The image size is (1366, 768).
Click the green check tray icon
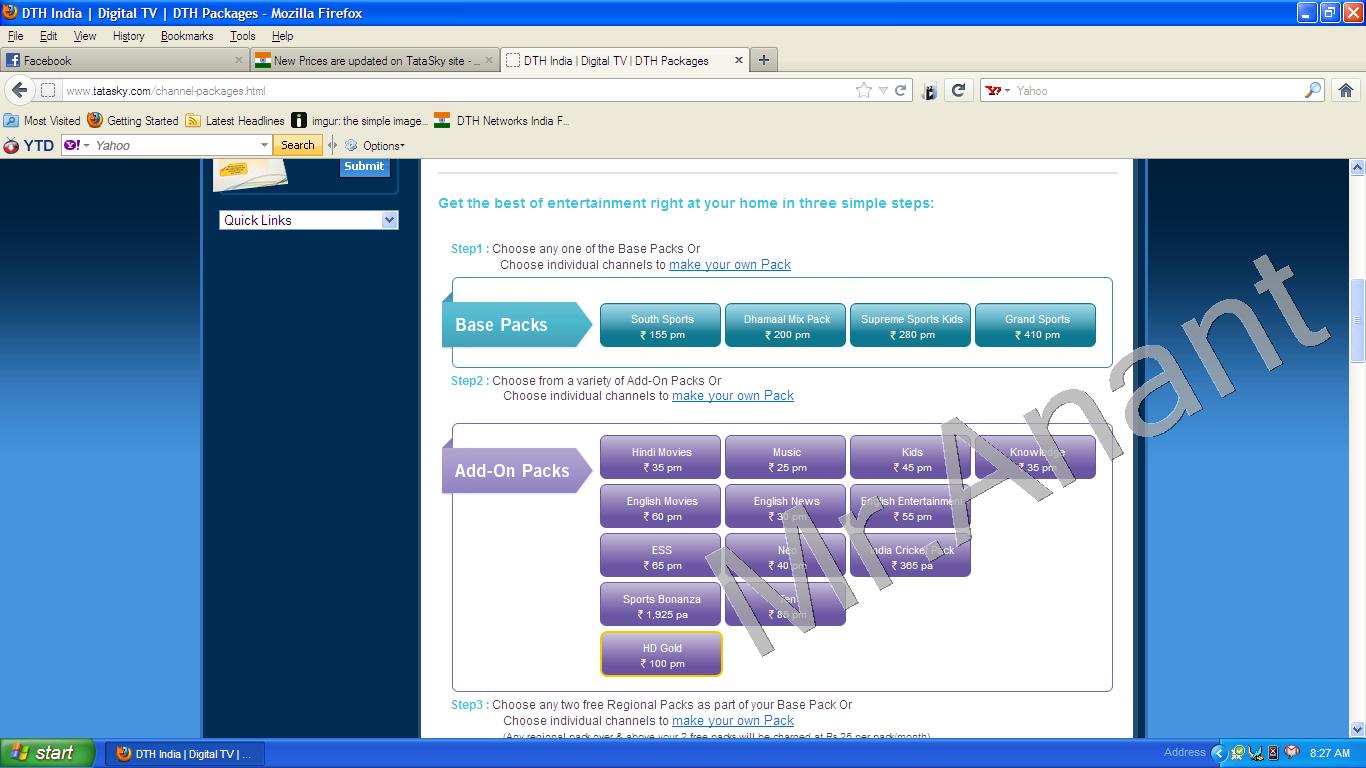pyautogui.click(x=1238, y=752)
